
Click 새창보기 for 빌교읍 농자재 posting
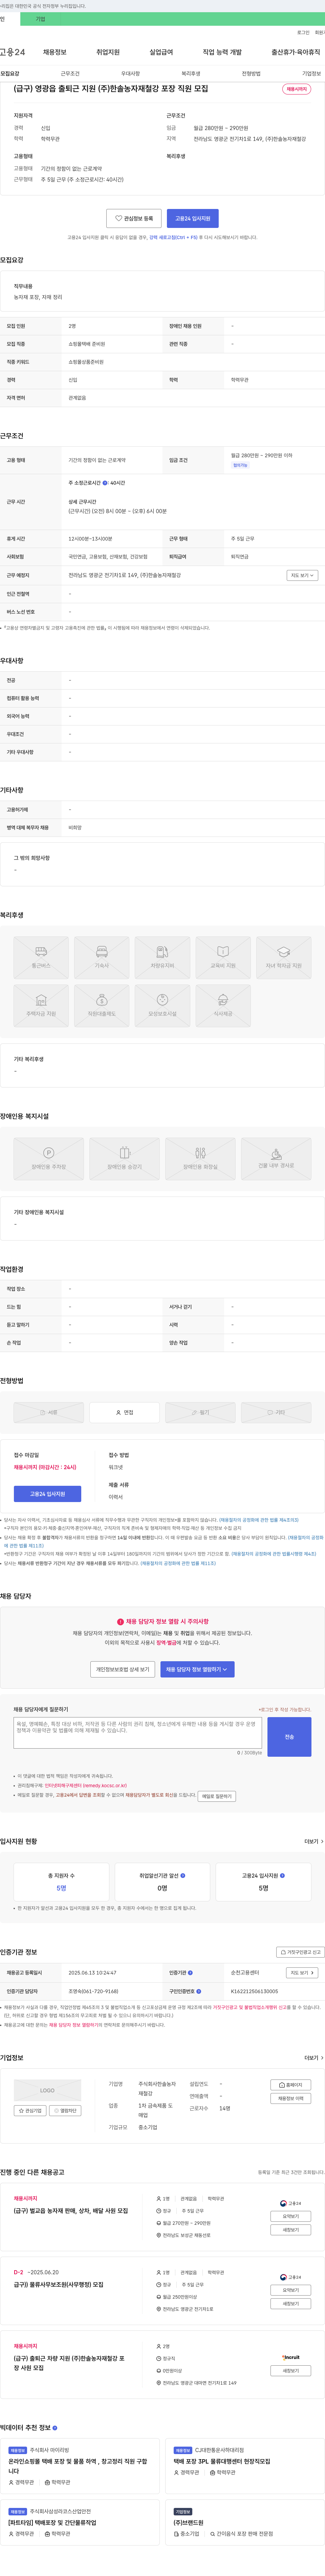point(291,2230)
